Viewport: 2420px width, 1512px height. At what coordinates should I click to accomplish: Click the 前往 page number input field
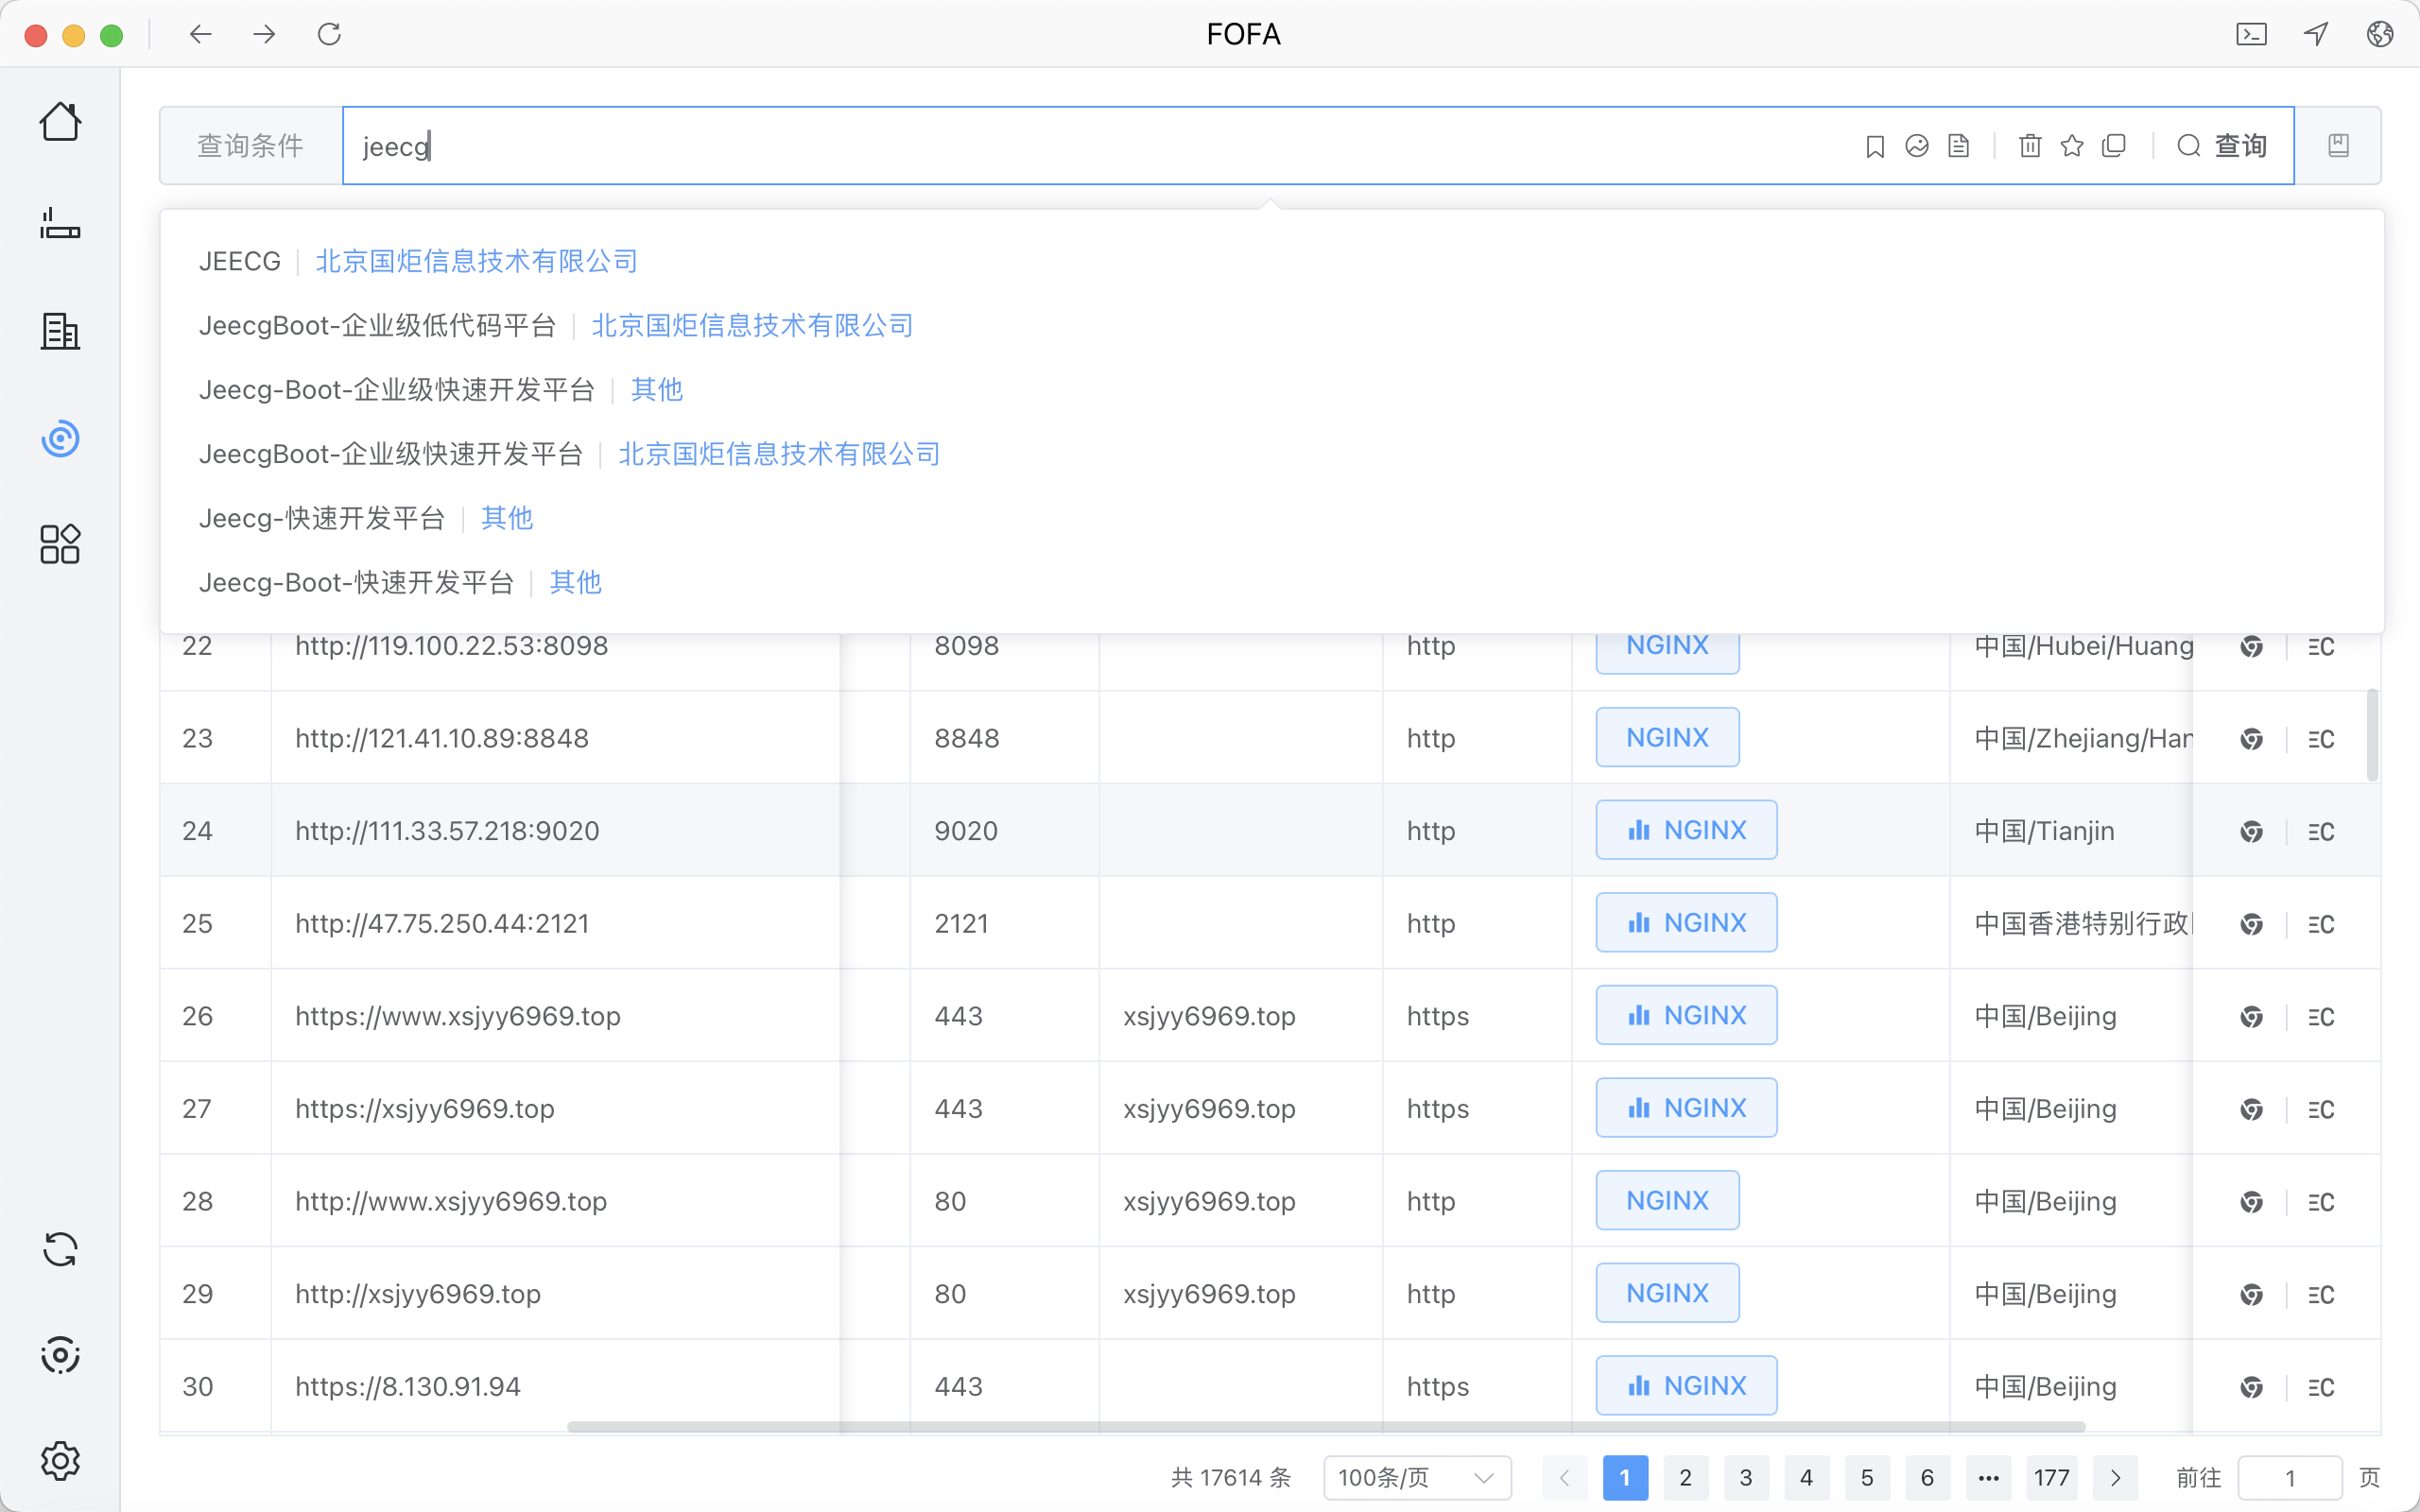point(2289,1477)
